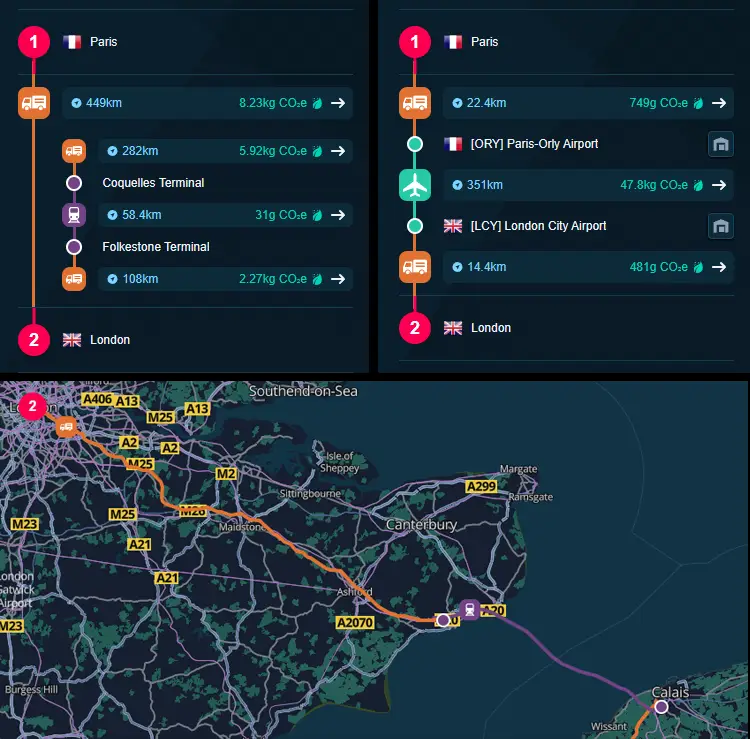This screenshot has height=739, width=750.
Task: Click the UK flag beside London in left panel
Action: pyautogui.click(x=72, y=340)
